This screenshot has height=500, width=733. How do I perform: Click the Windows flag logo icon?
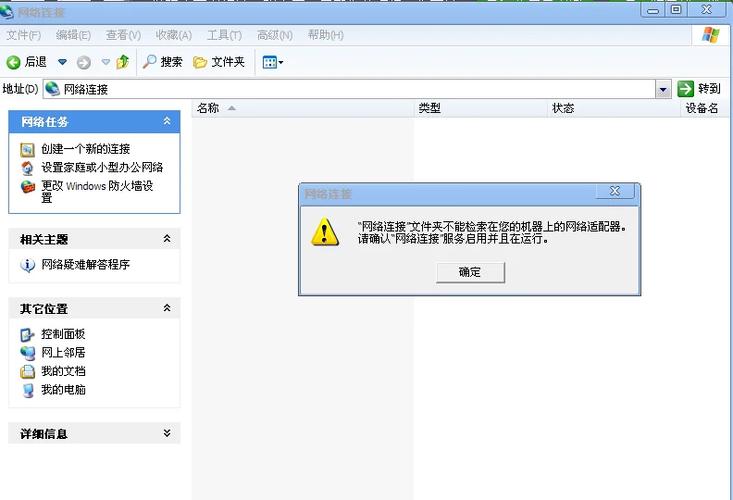pos(711,35)
